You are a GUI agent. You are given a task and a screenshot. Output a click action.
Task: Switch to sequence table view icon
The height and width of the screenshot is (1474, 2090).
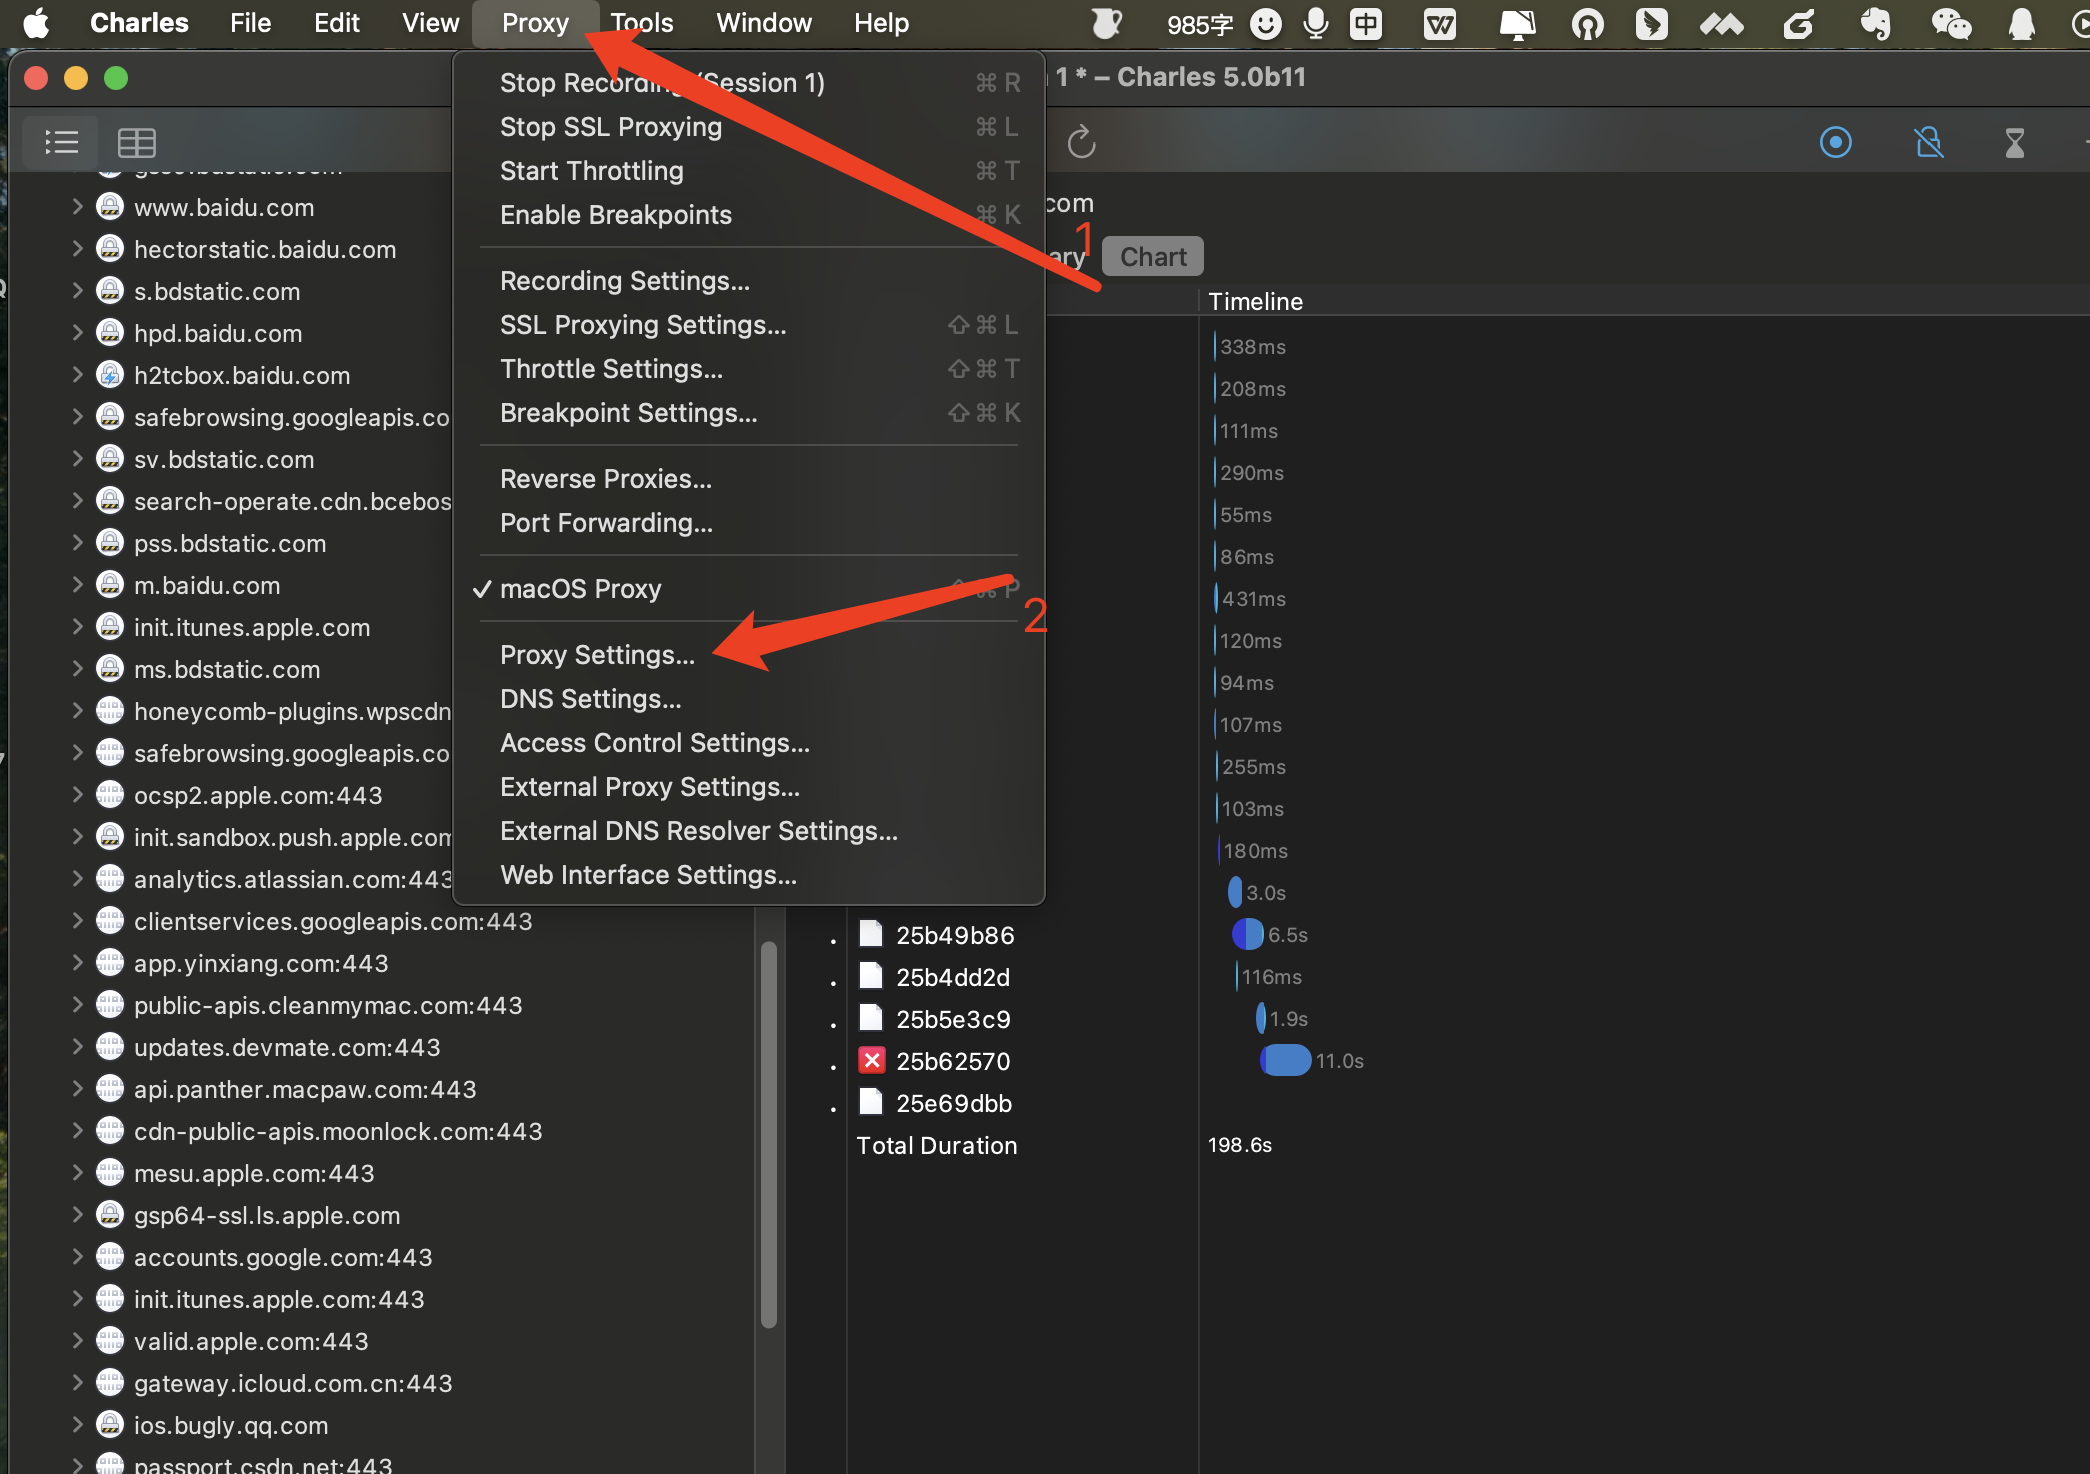pos(136,142)
